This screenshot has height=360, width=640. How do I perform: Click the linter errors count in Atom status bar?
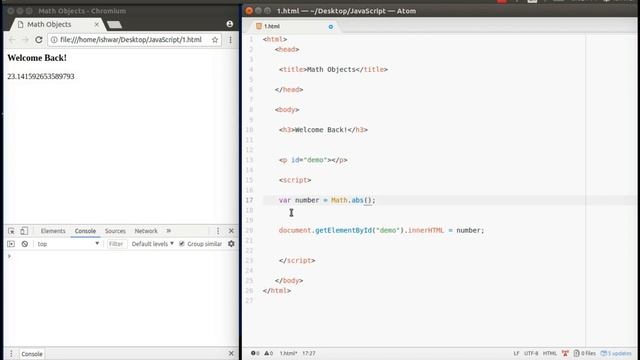pos(255,353)
